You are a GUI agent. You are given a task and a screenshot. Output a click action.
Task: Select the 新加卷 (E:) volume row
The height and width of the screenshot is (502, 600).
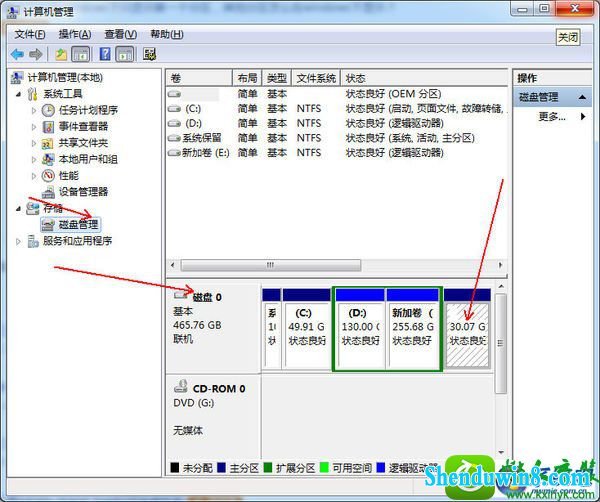click(337, 153)
